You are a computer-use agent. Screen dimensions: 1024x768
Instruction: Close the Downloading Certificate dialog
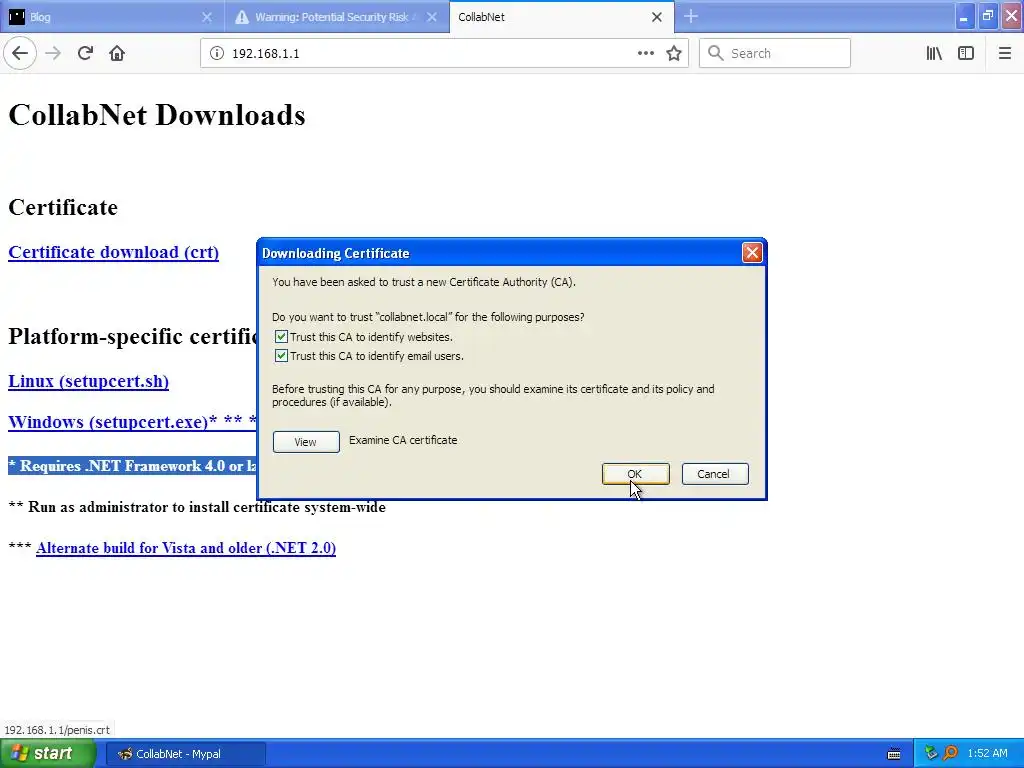(752, 253)
